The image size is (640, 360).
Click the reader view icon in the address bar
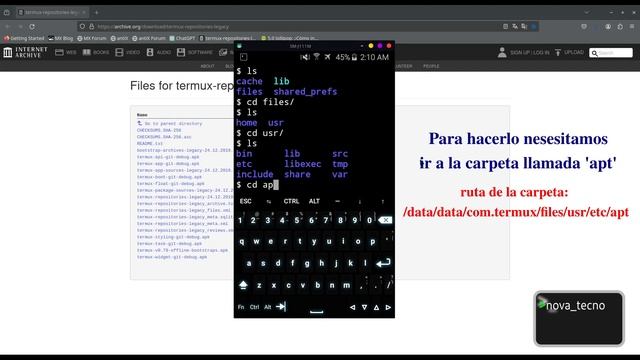tap(505, 27)
